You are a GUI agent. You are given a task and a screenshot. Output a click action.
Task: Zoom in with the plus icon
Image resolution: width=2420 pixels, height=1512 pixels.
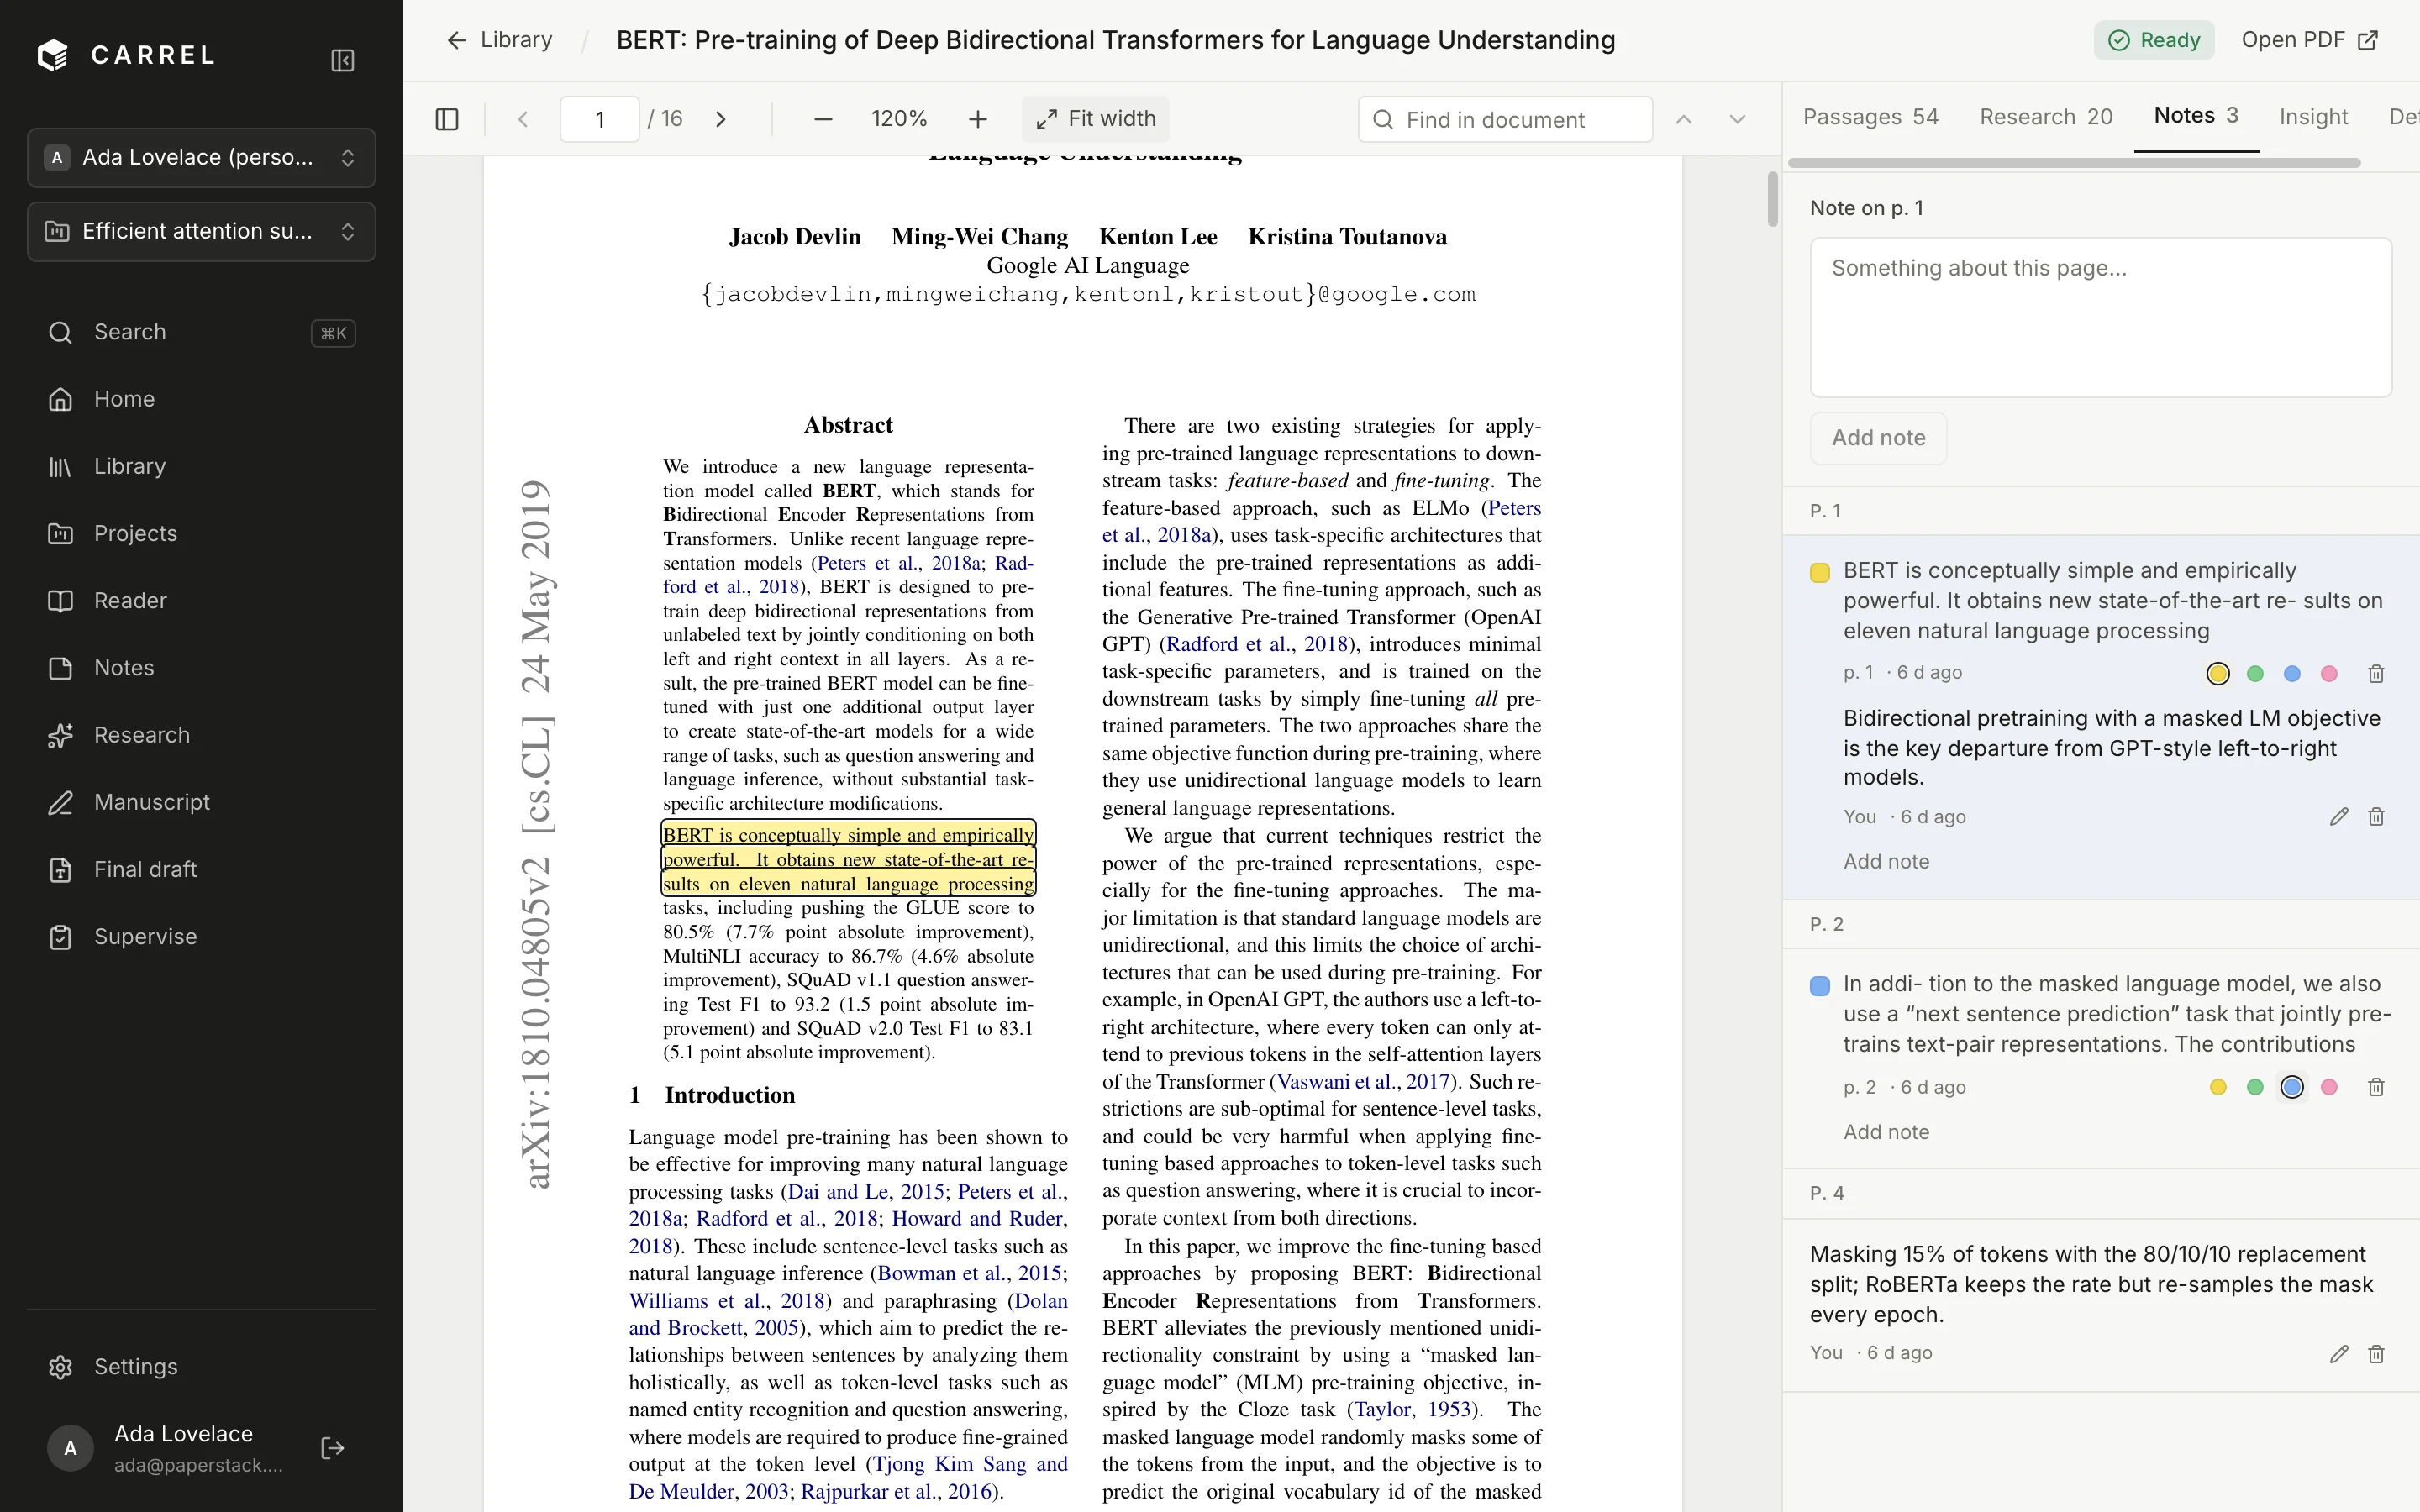point(978,119)
